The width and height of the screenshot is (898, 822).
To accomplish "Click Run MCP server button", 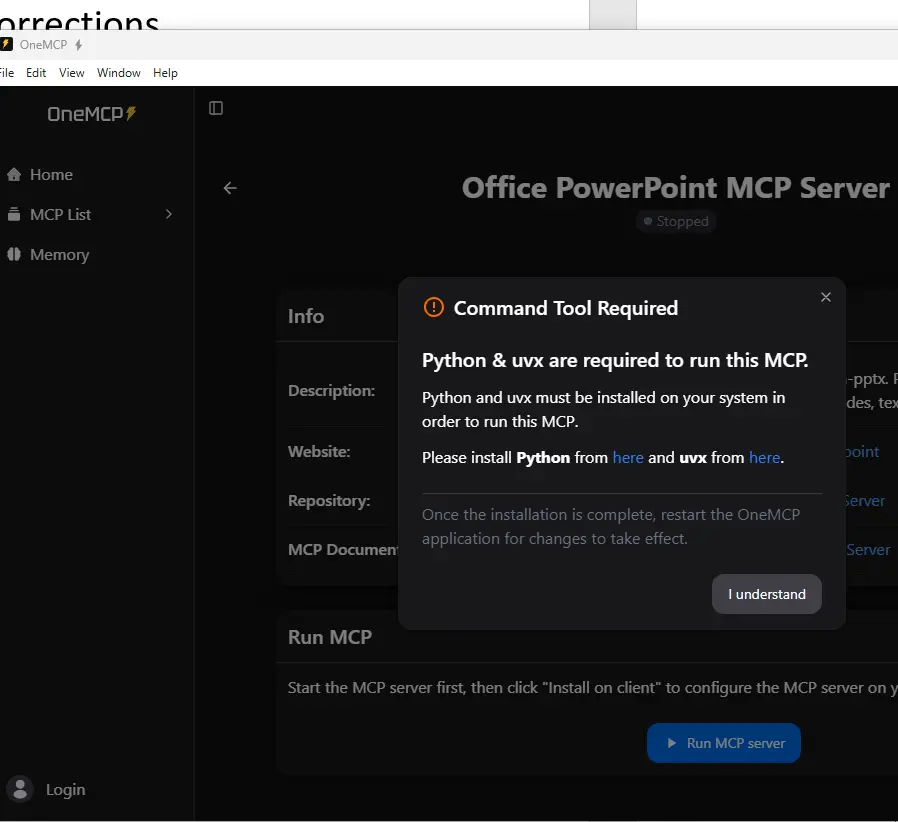I will tap(723, 743).
